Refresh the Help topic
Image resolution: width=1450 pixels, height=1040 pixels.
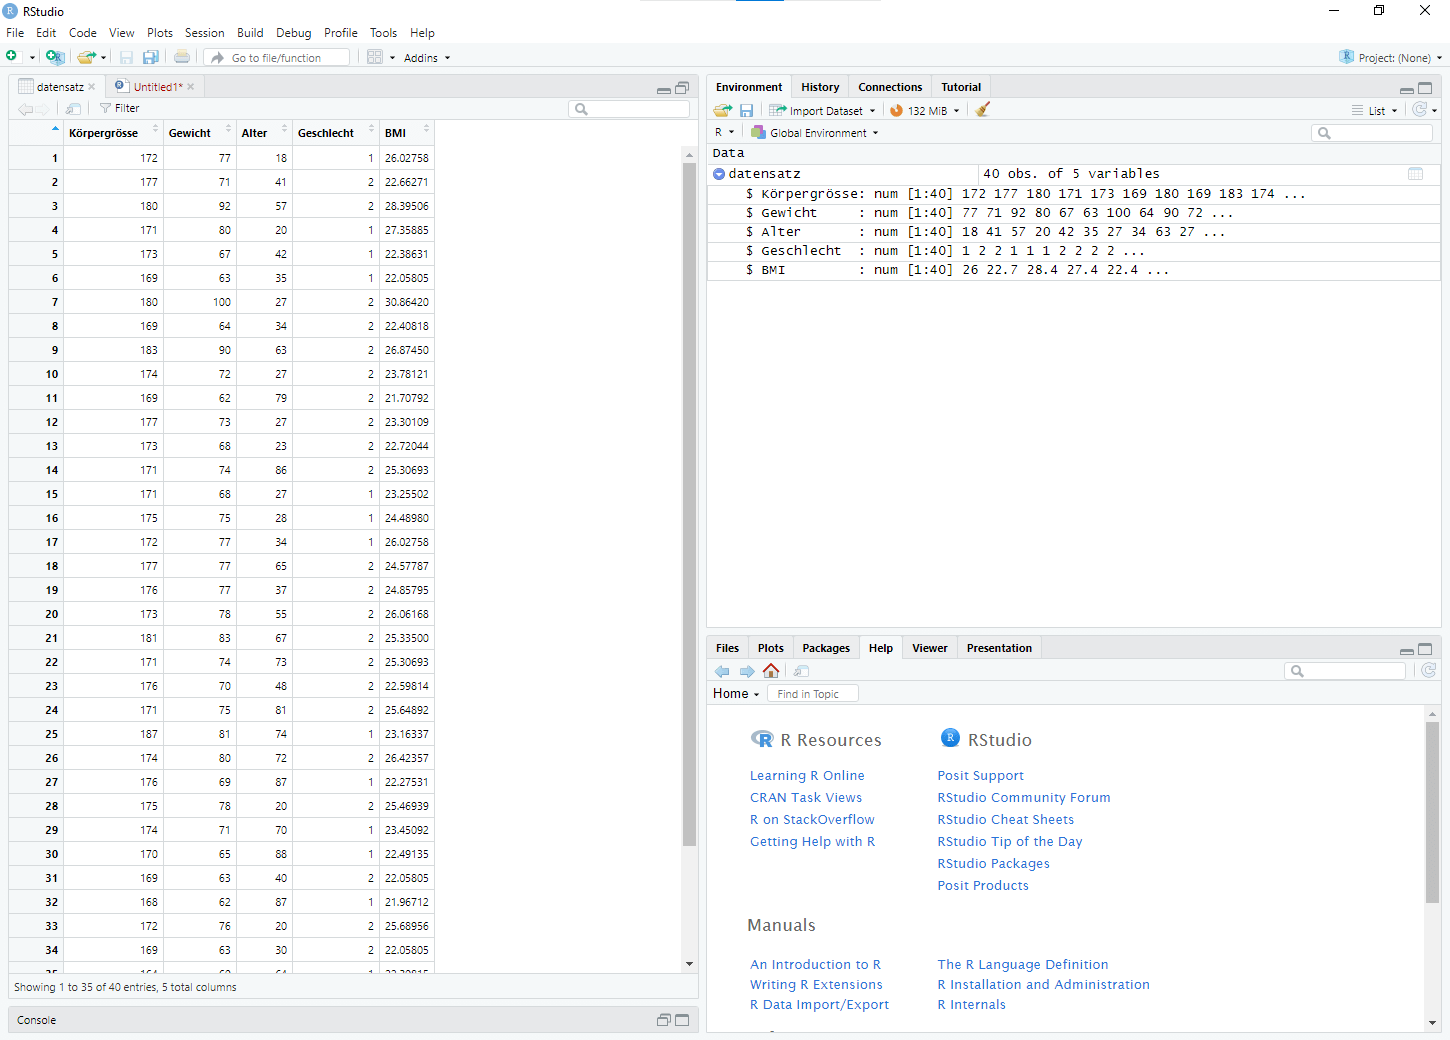[1428, 671]
